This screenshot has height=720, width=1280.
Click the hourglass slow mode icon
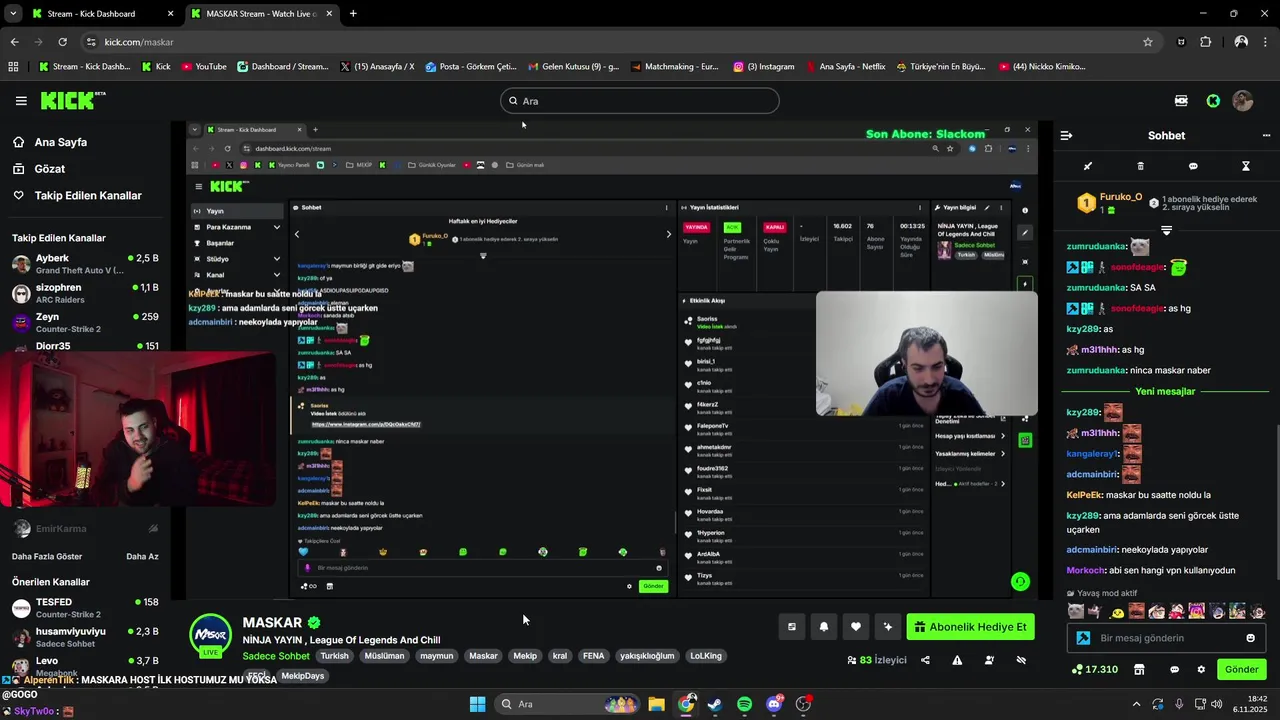point(1246,166)
